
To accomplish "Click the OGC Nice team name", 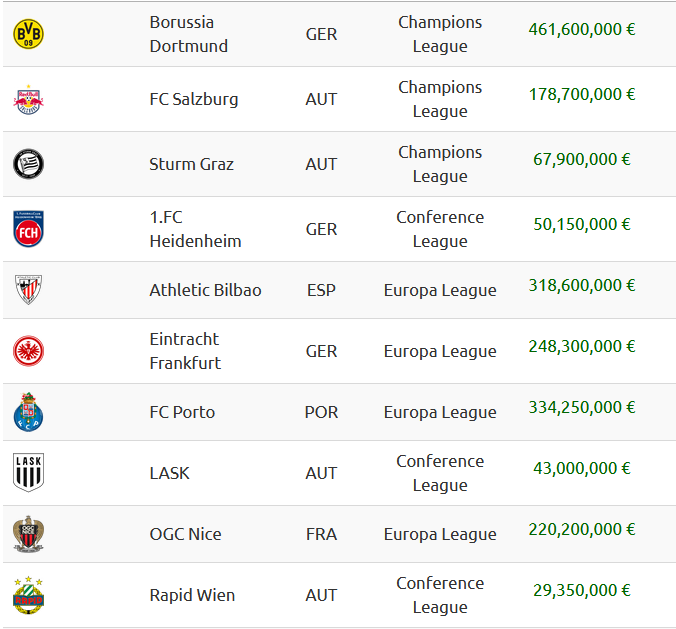I will 185,534.
